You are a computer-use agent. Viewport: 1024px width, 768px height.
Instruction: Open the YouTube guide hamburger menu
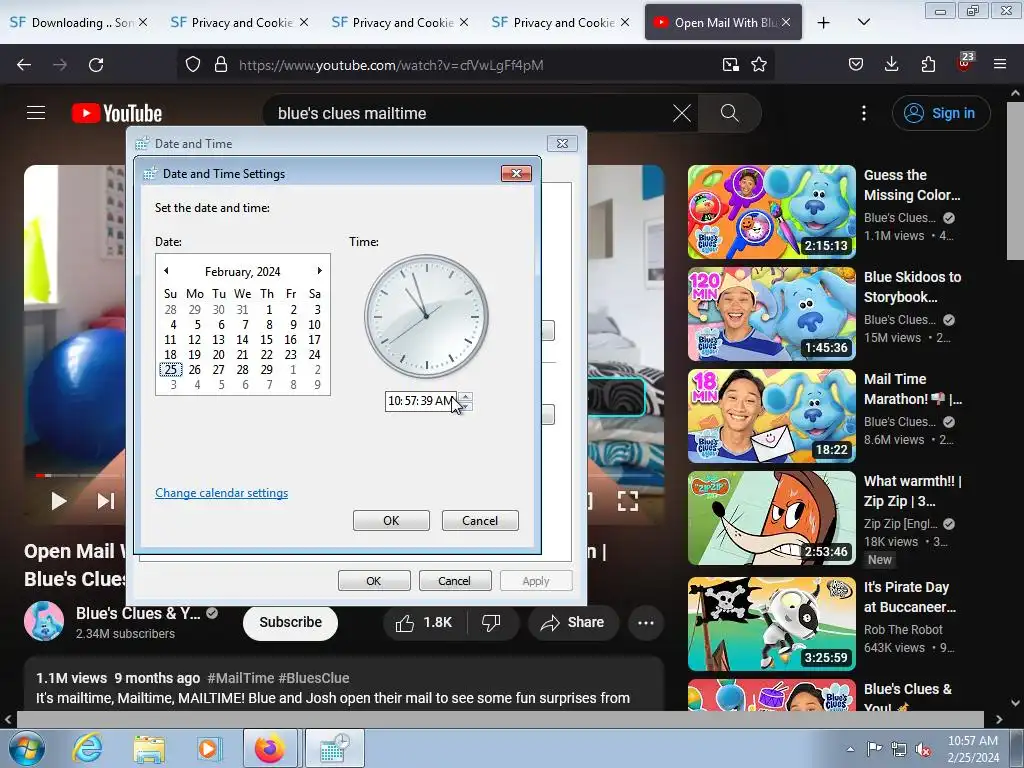pyautogui.click(x=36, y=113)
